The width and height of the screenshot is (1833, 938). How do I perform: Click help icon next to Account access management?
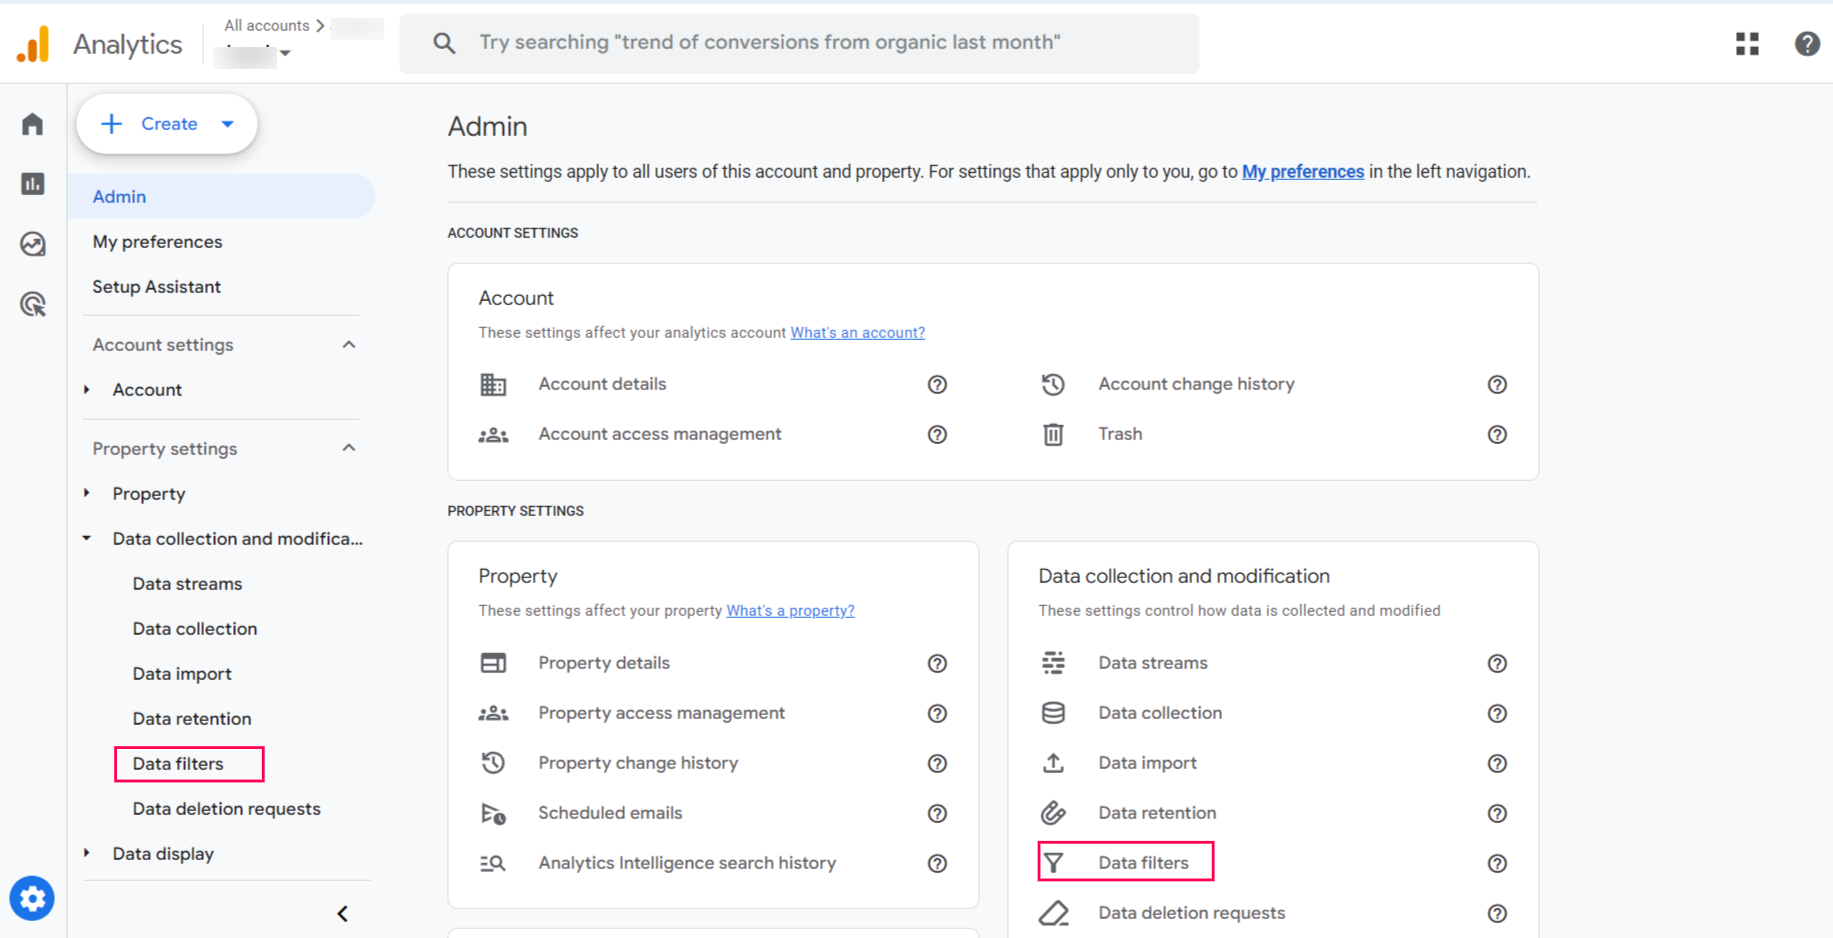(x=937, y=435)
